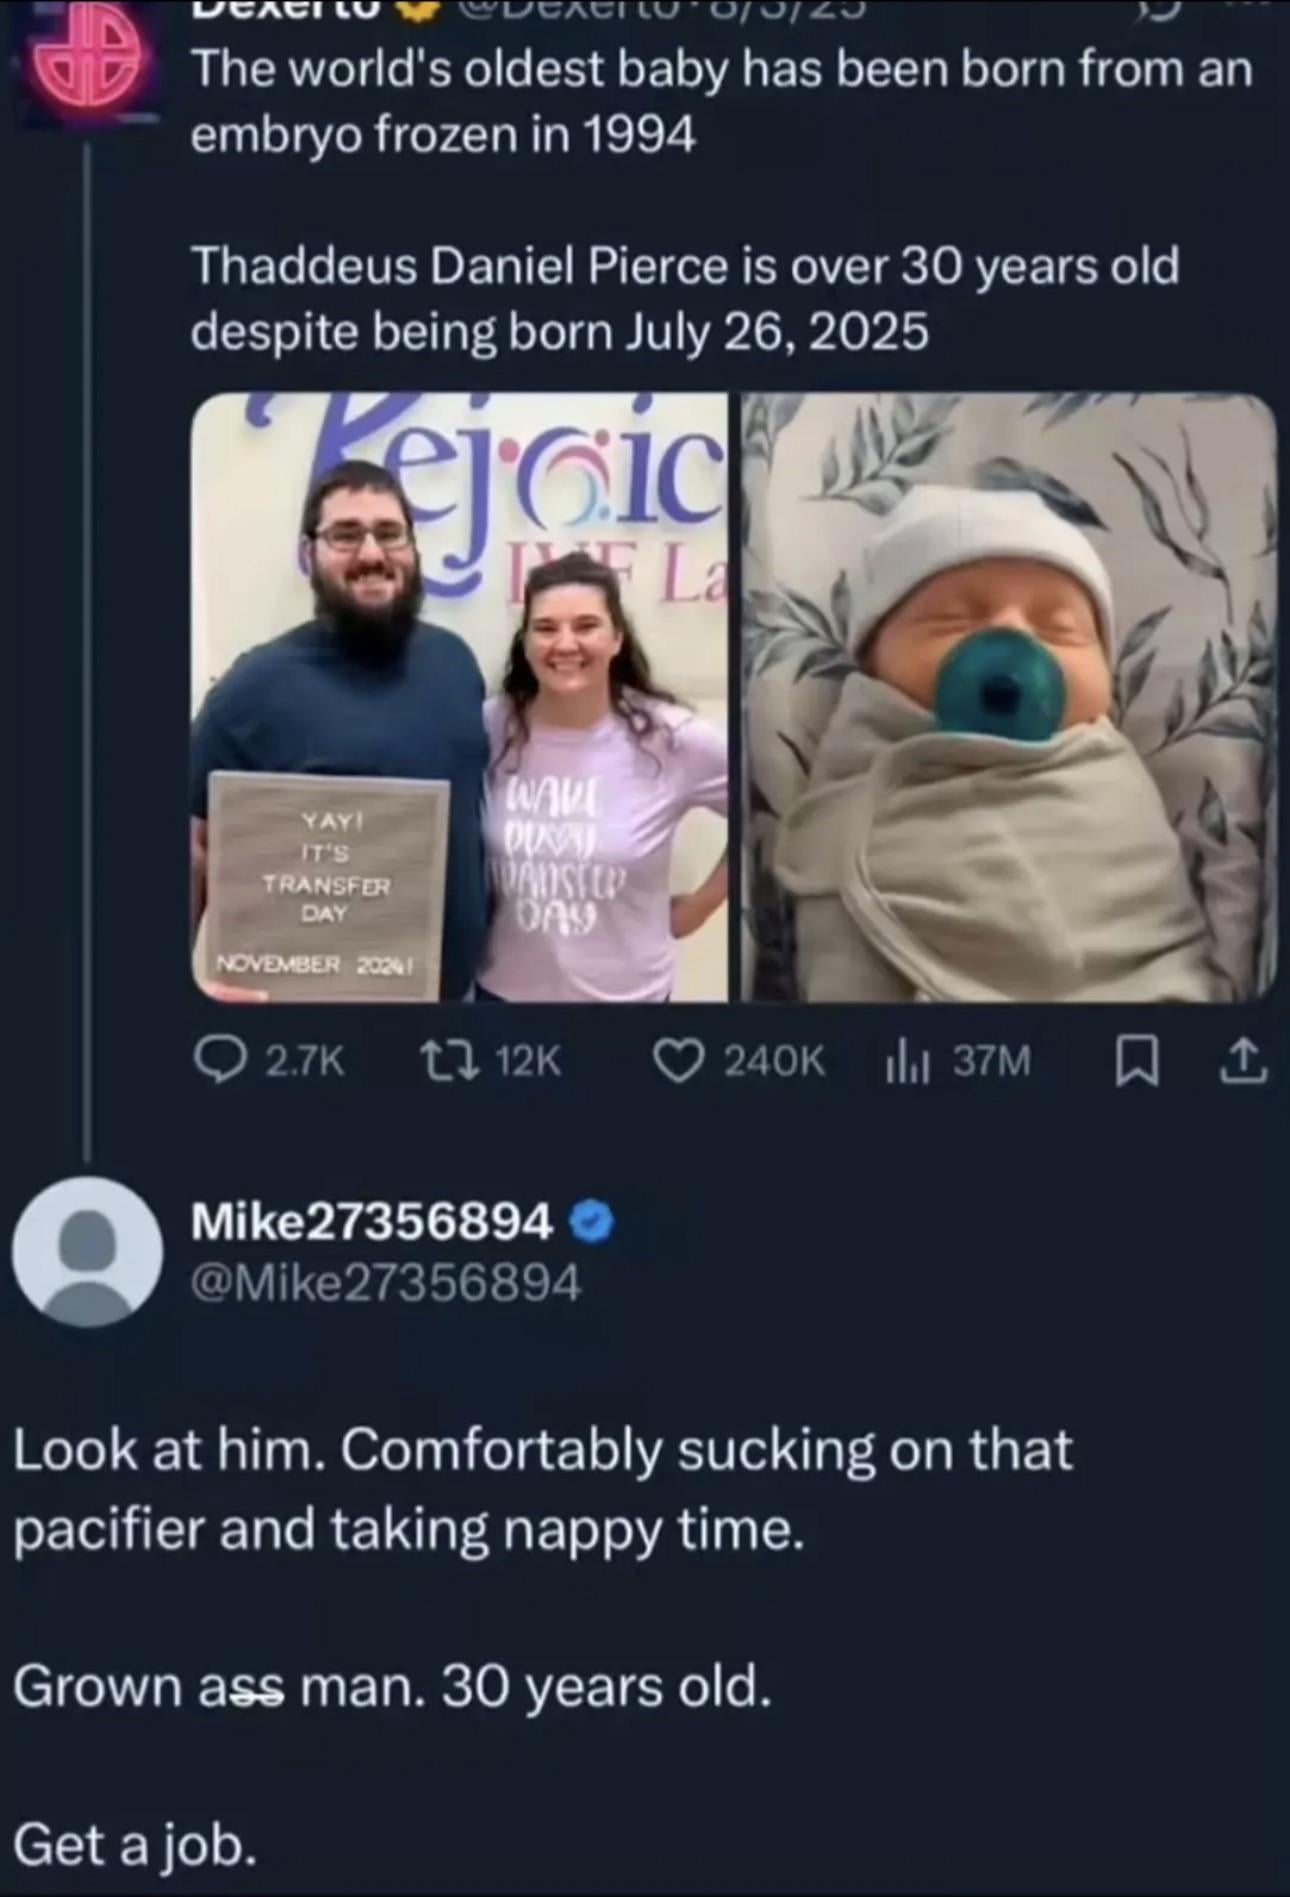The width and height of the screenshot is (1290, 1897).
Task: Click the blue verified badge beside Mike27356894
Action: click(592, 1222)
